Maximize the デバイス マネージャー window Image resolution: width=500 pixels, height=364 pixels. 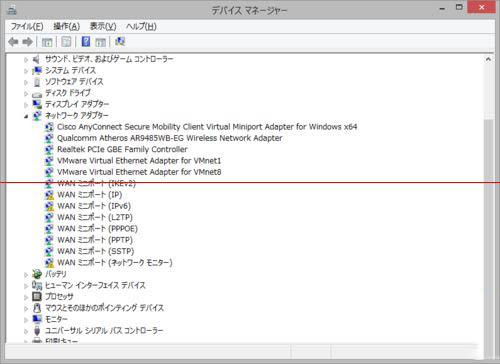tap(459, 7)
